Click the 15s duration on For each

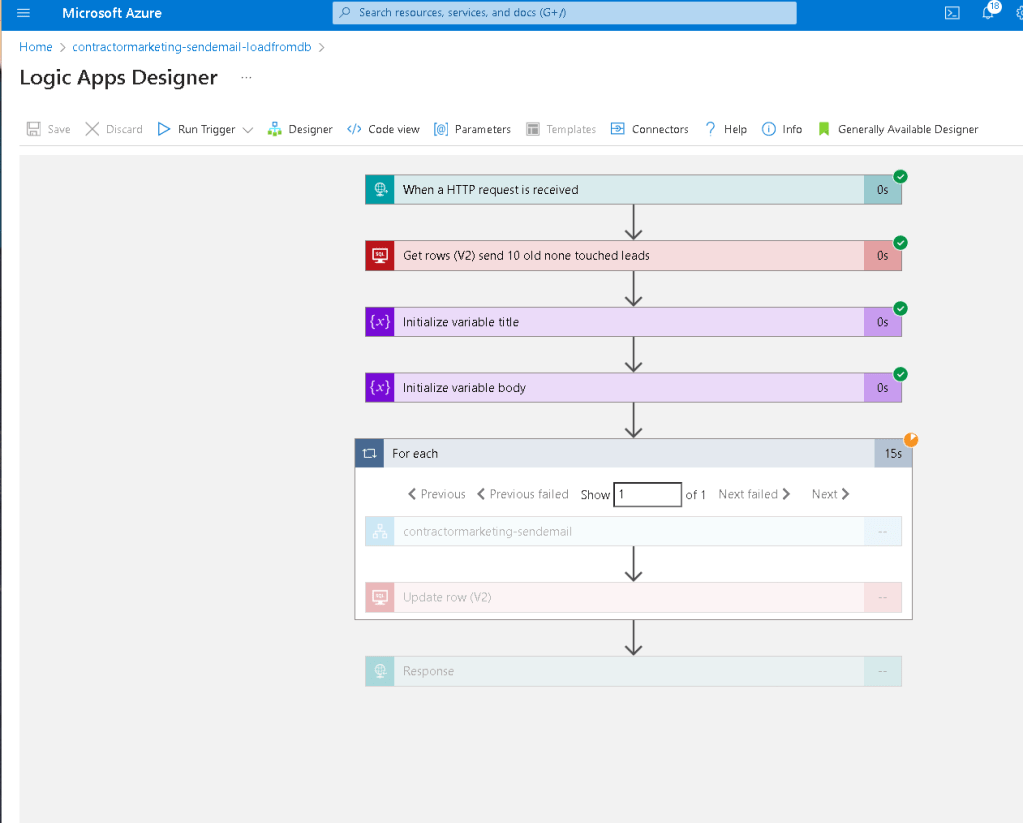pyautogui.click(x=893, y=454)
